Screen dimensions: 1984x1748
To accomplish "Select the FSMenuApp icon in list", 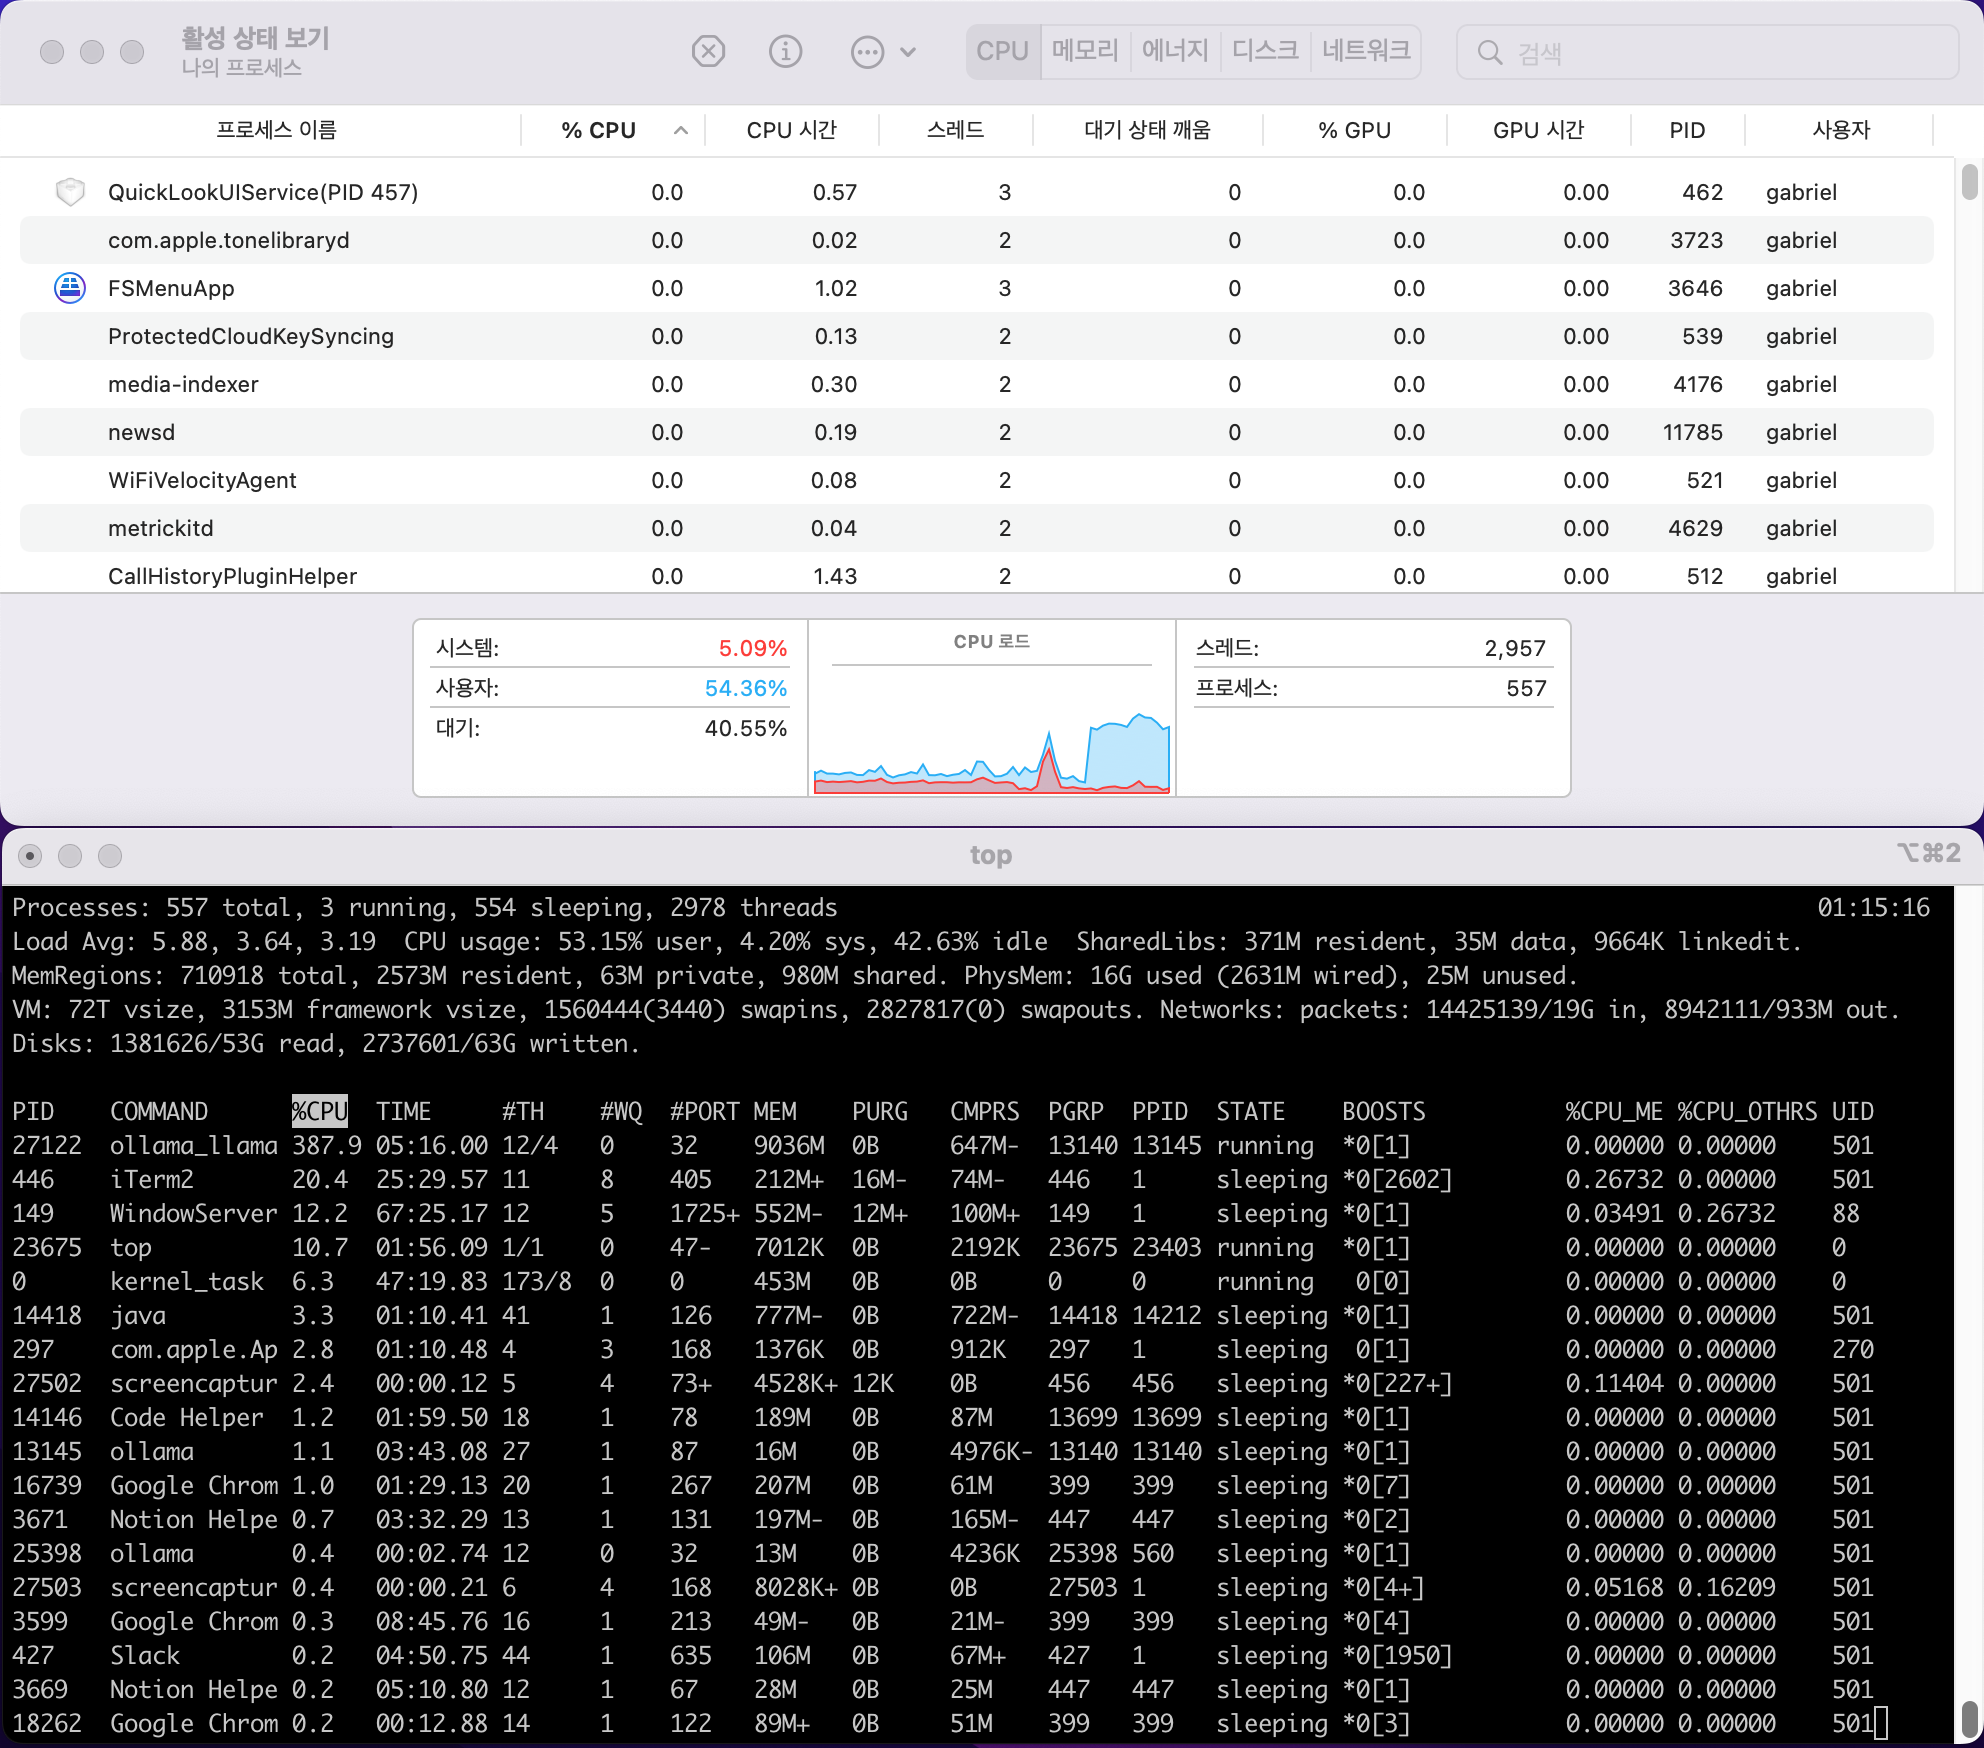I will click(69, 288).
